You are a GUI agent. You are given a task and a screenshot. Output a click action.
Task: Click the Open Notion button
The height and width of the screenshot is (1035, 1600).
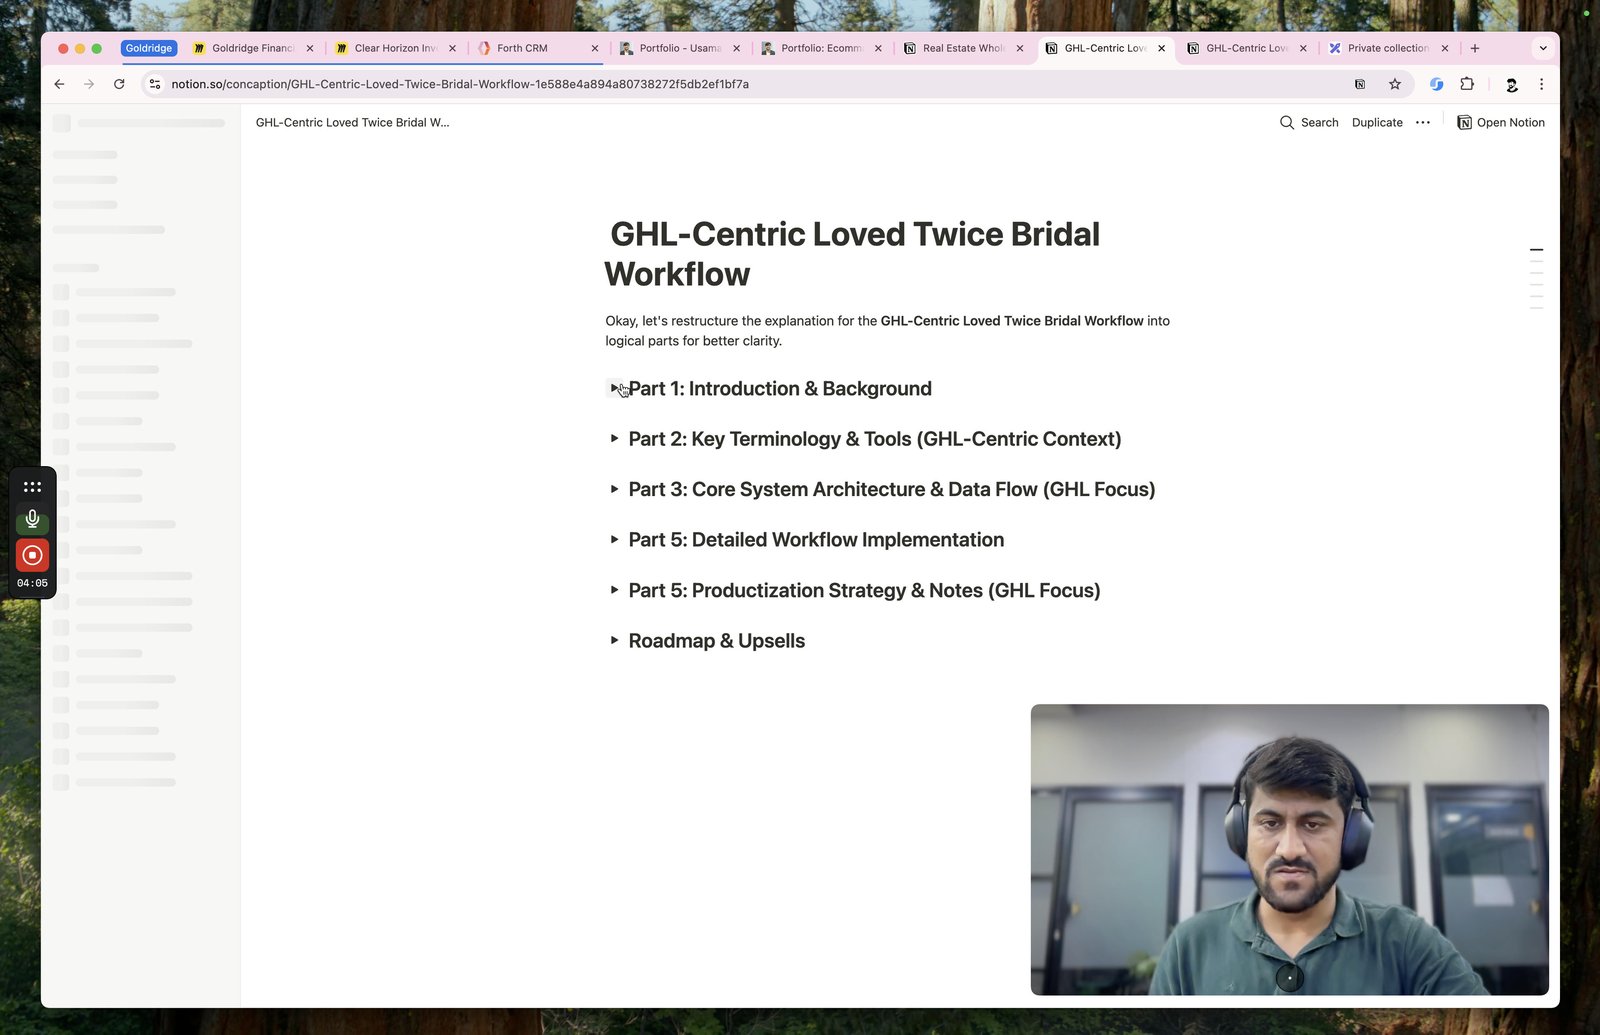[x=1500, y=122]
